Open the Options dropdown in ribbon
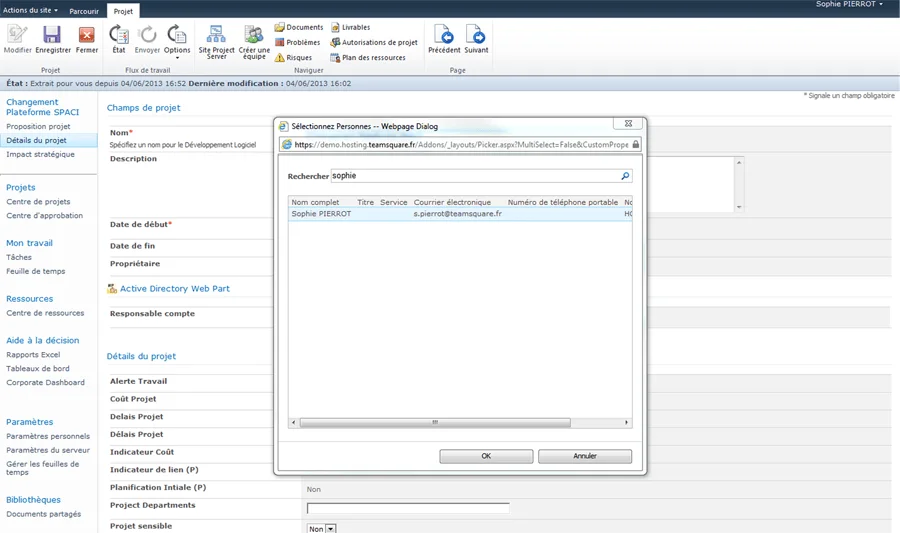The height and width of the screenshot is (533, 900). pyautogui.click(x=177, y=42)
